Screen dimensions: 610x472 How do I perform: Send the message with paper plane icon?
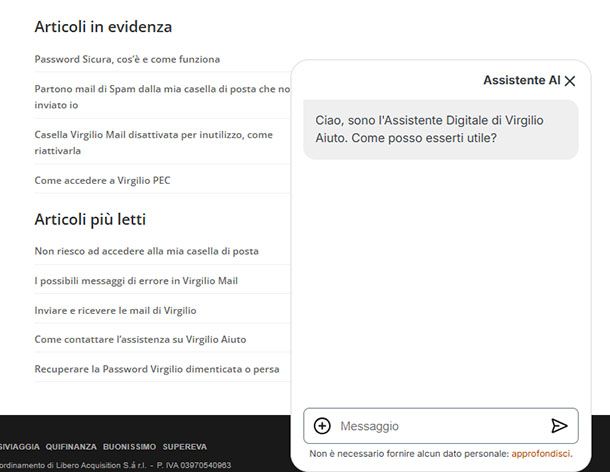coord(559,426)
